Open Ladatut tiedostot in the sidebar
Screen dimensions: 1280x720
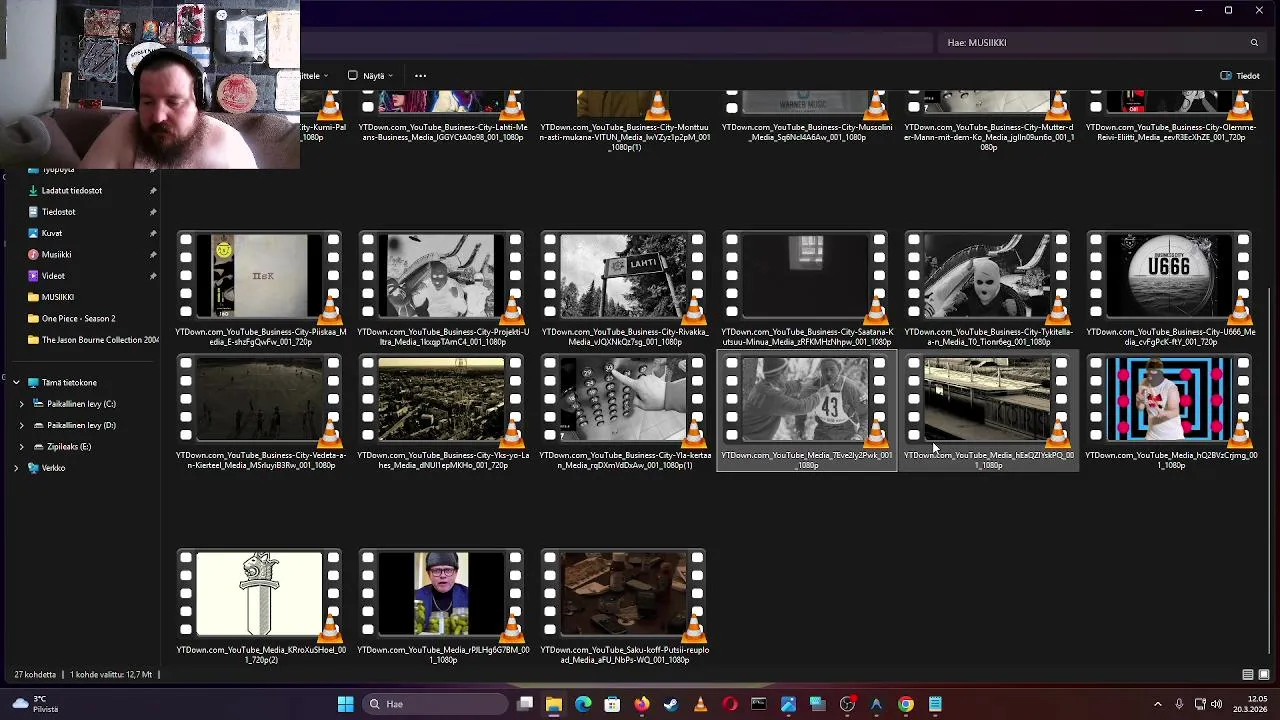tap(72, 190)
